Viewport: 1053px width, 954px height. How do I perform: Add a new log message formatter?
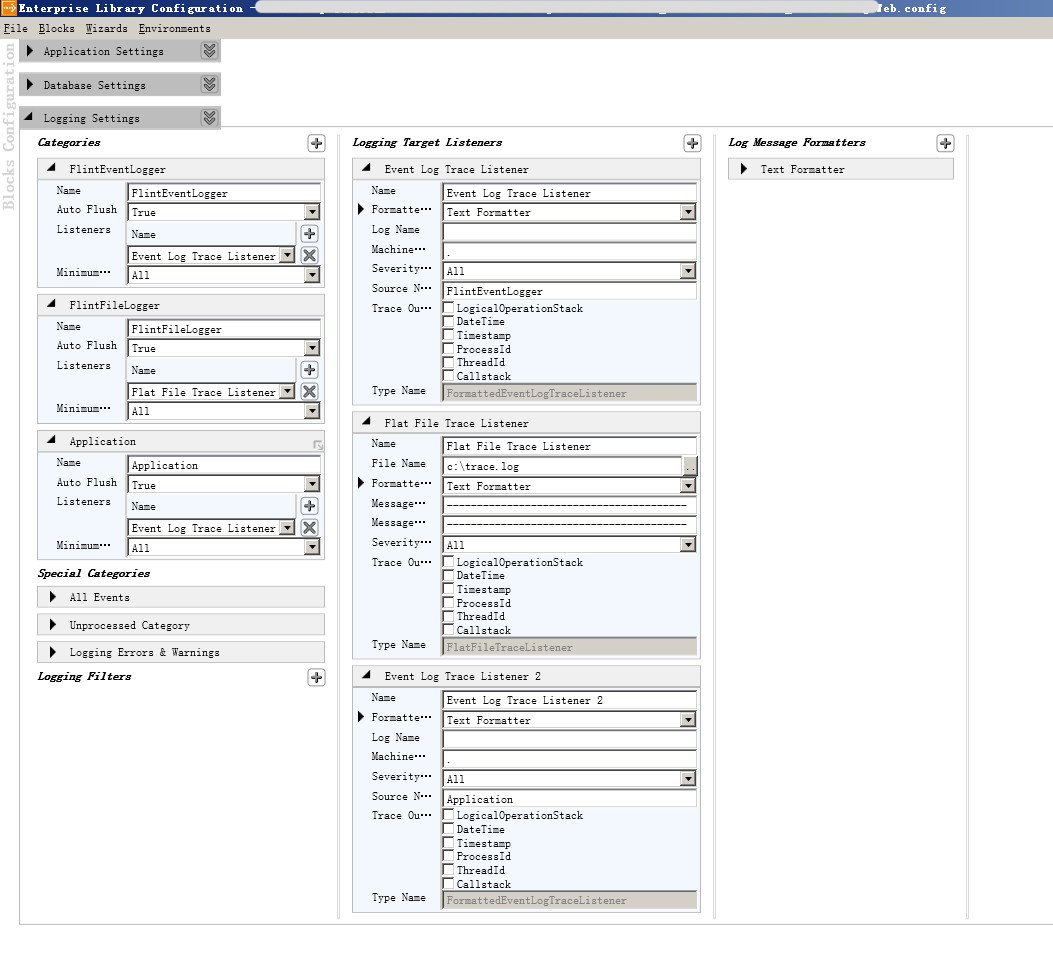[945, 143]
